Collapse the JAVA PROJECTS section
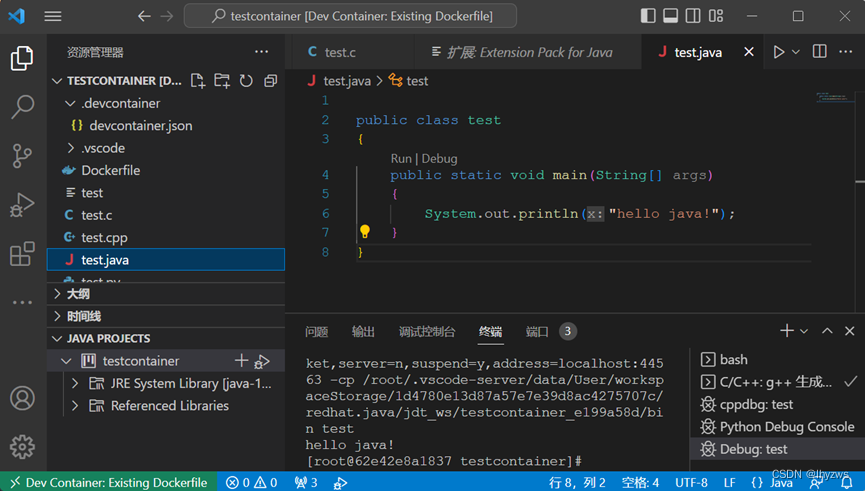The height and width of the screenshot is (491, 865). click(56, 338)
